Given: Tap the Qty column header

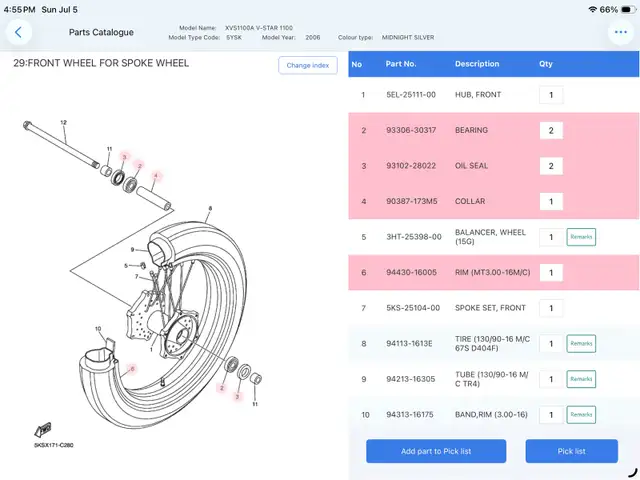Looking at the screenshot, I should [546, 64].
